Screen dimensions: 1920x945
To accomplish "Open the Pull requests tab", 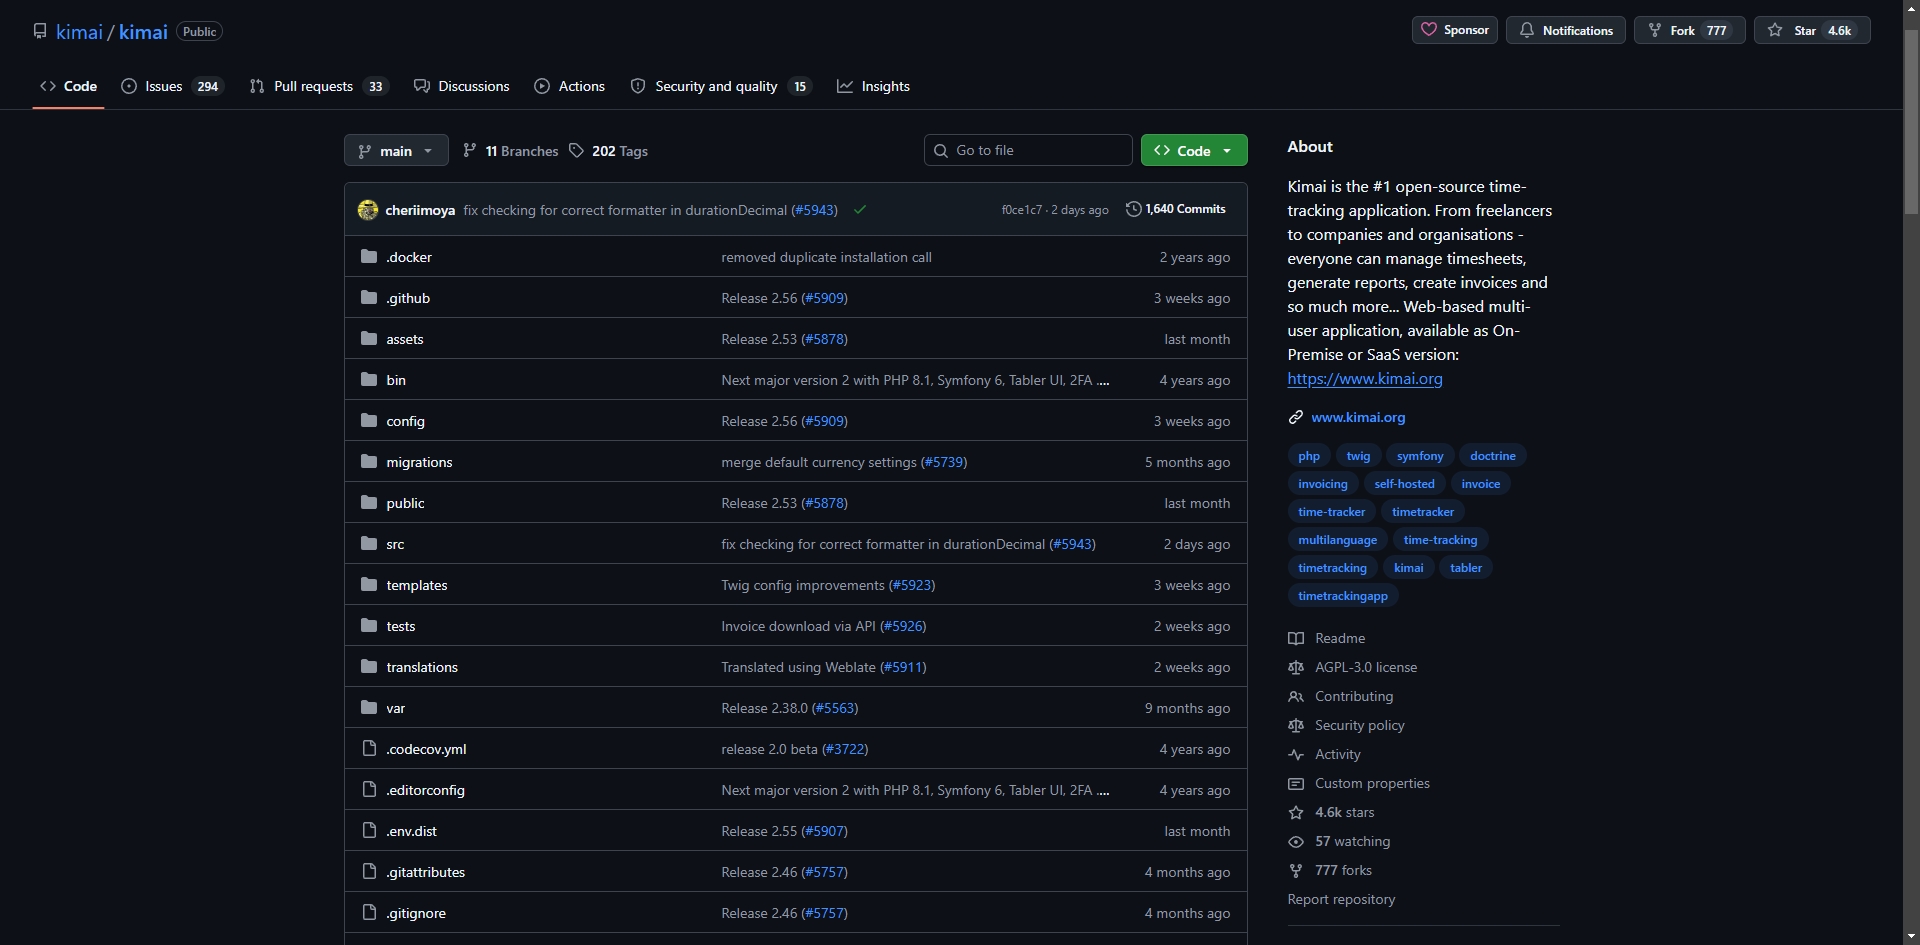I will [318, 86].
